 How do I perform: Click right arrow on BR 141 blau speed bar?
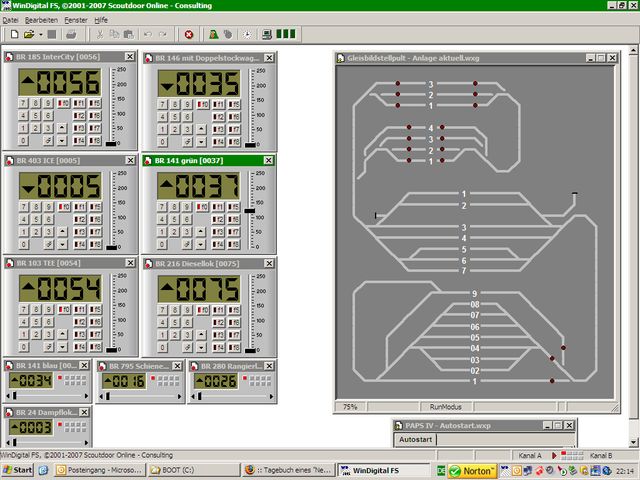tap(86, 396)
